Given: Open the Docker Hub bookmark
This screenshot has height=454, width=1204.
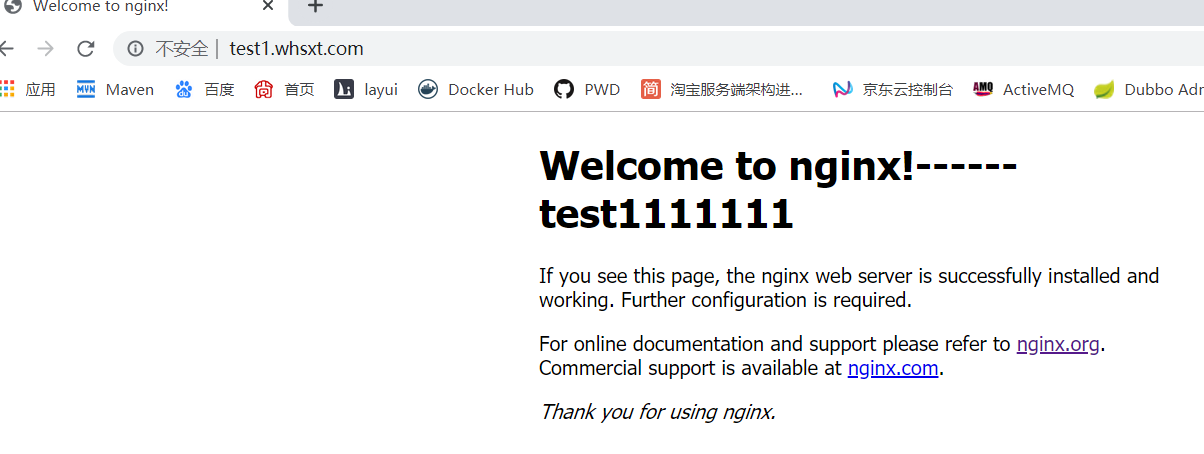Looking at the screenshot, I should click(x=476, y=89).
